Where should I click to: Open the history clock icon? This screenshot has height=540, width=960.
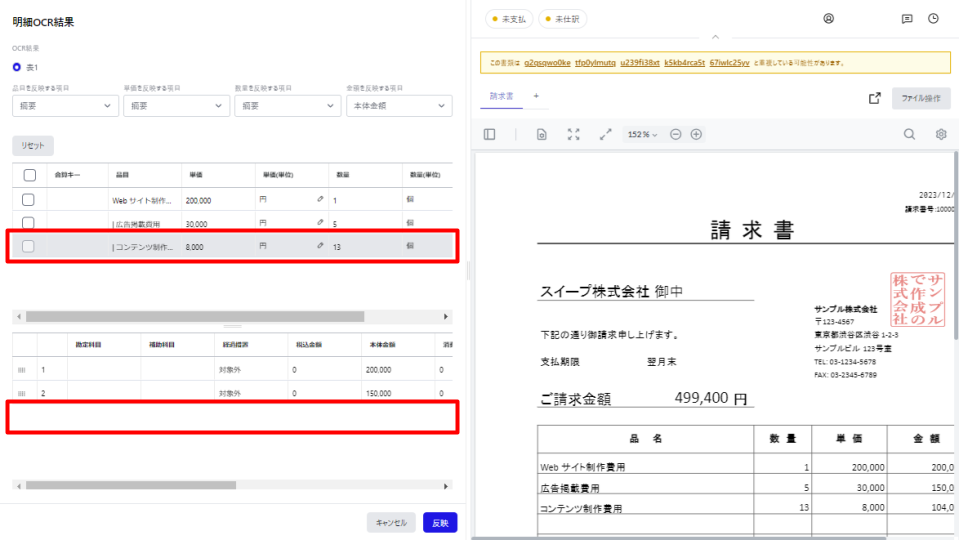pyautogui.click(x=933, y=18)
